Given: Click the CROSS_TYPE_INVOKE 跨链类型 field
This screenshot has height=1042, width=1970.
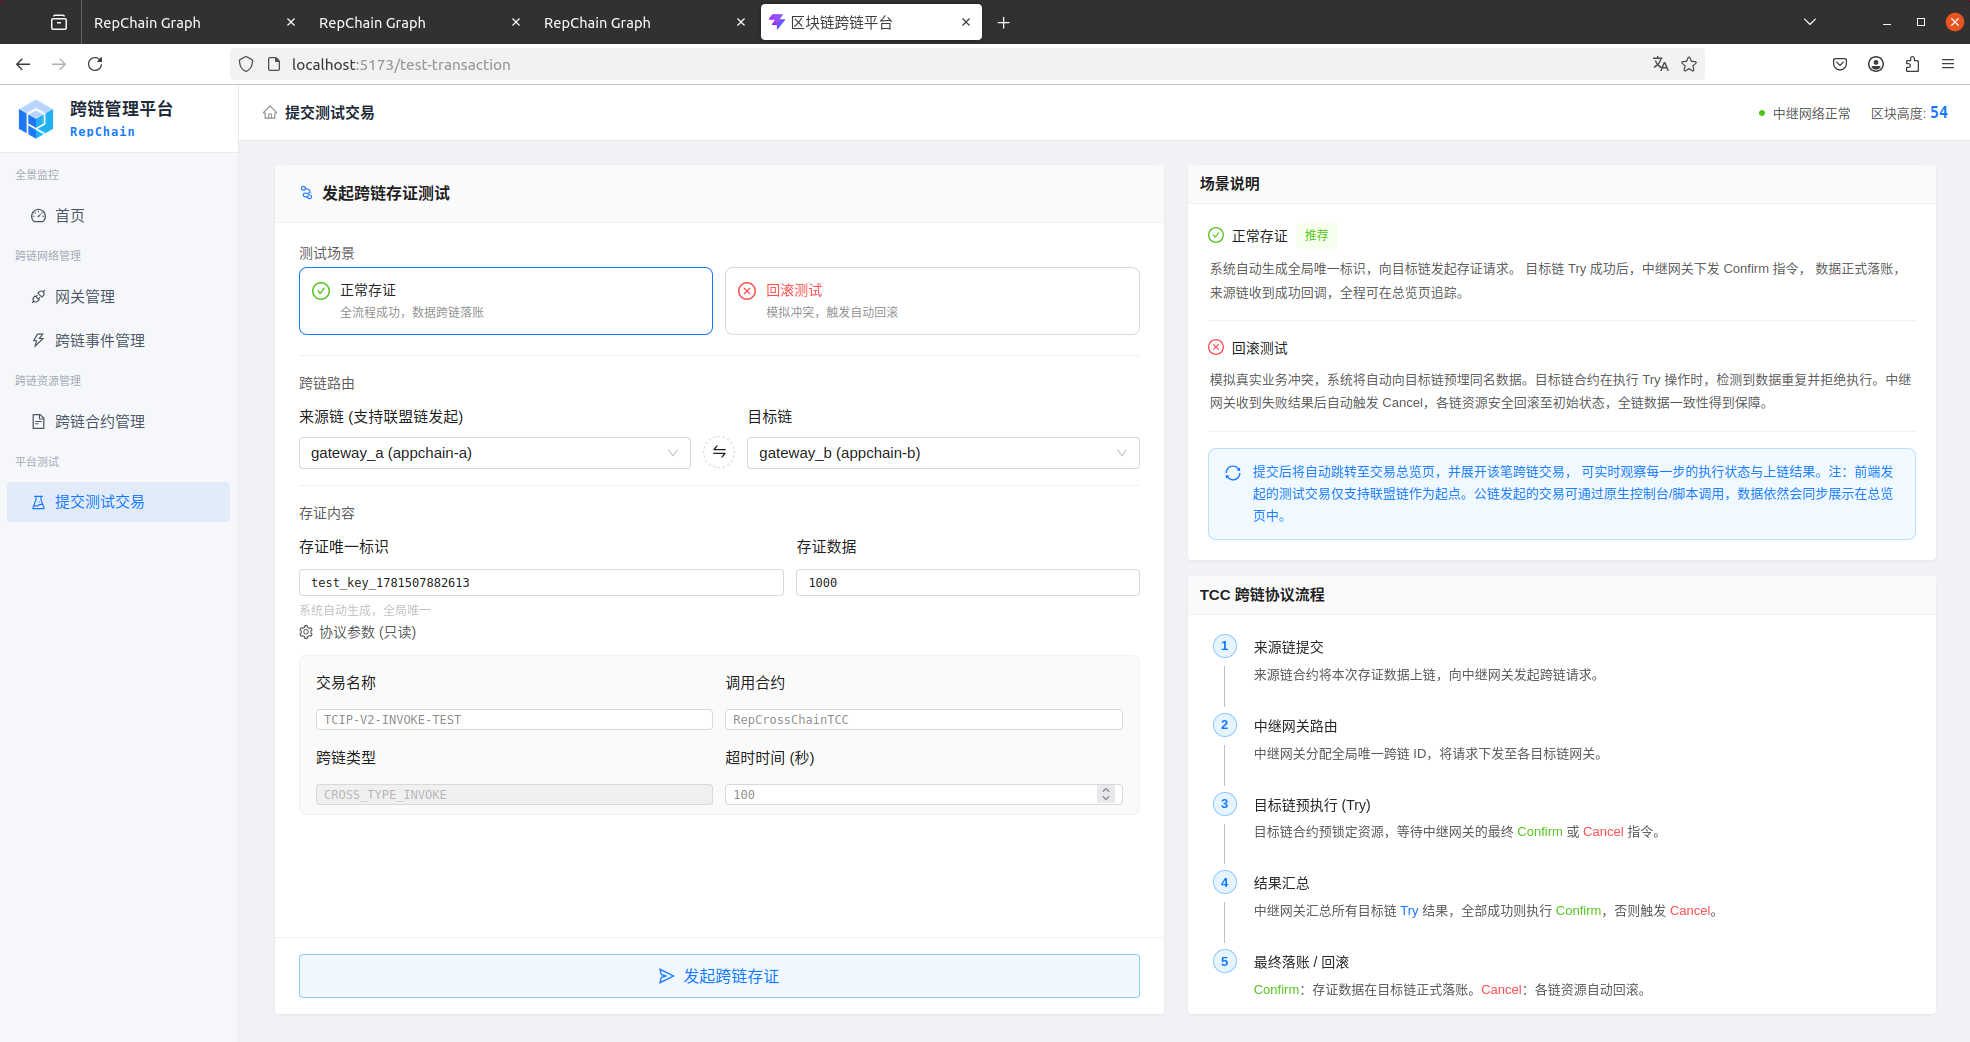Looking at the screenshot, I should point(514,794).
